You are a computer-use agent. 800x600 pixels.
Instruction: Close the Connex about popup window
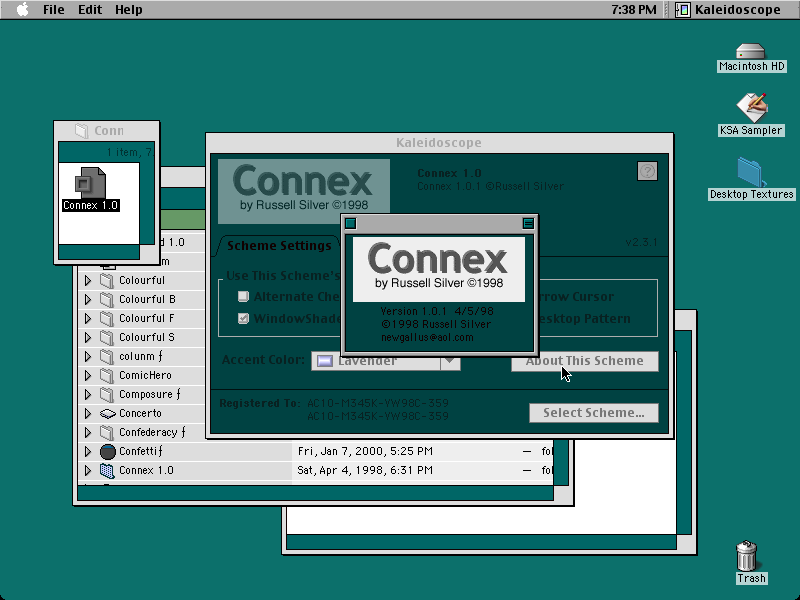pos(351,223)
